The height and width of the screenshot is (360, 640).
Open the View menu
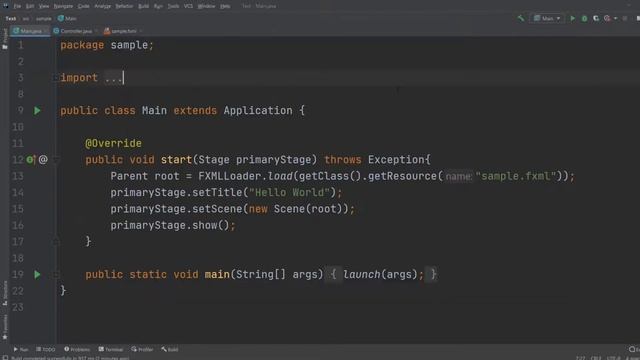click(44, 6)
